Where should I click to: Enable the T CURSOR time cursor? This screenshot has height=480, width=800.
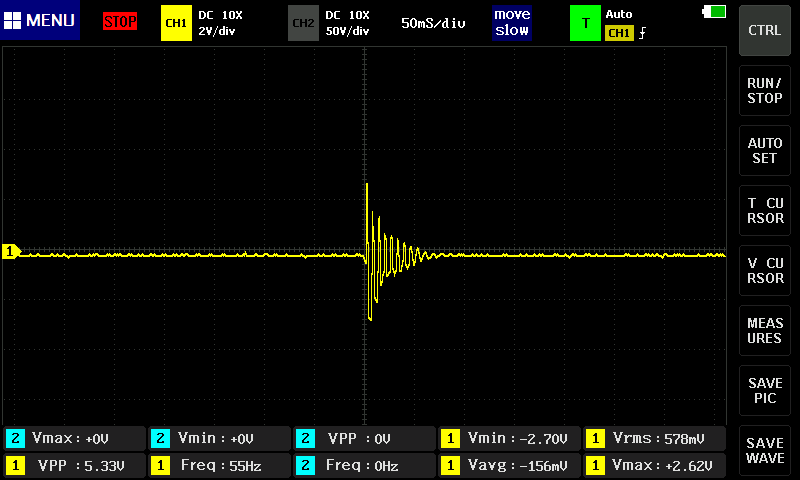pyautogui.click(x=765, y=211)
